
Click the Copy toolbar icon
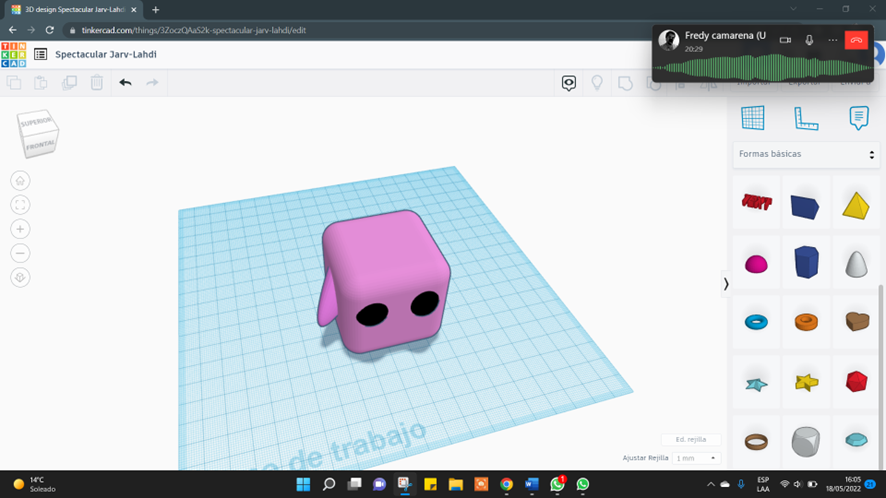tap(14, 83)
